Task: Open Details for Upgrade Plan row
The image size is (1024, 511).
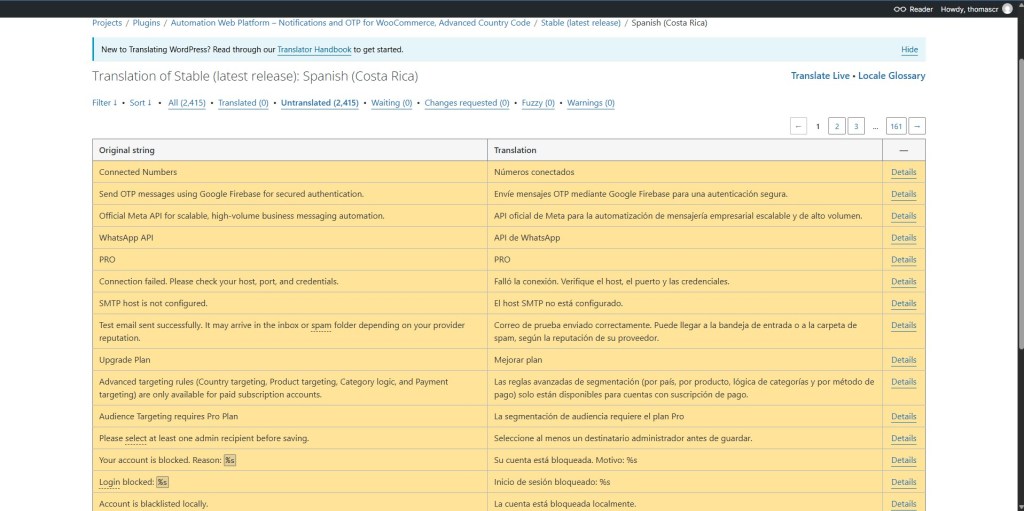Action: click(904, 360)
